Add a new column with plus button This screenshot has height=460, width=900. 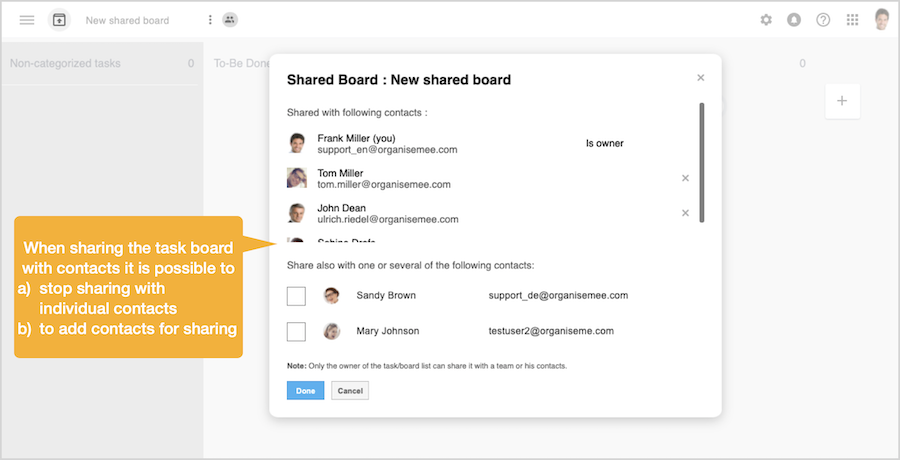tap(842, 101)
